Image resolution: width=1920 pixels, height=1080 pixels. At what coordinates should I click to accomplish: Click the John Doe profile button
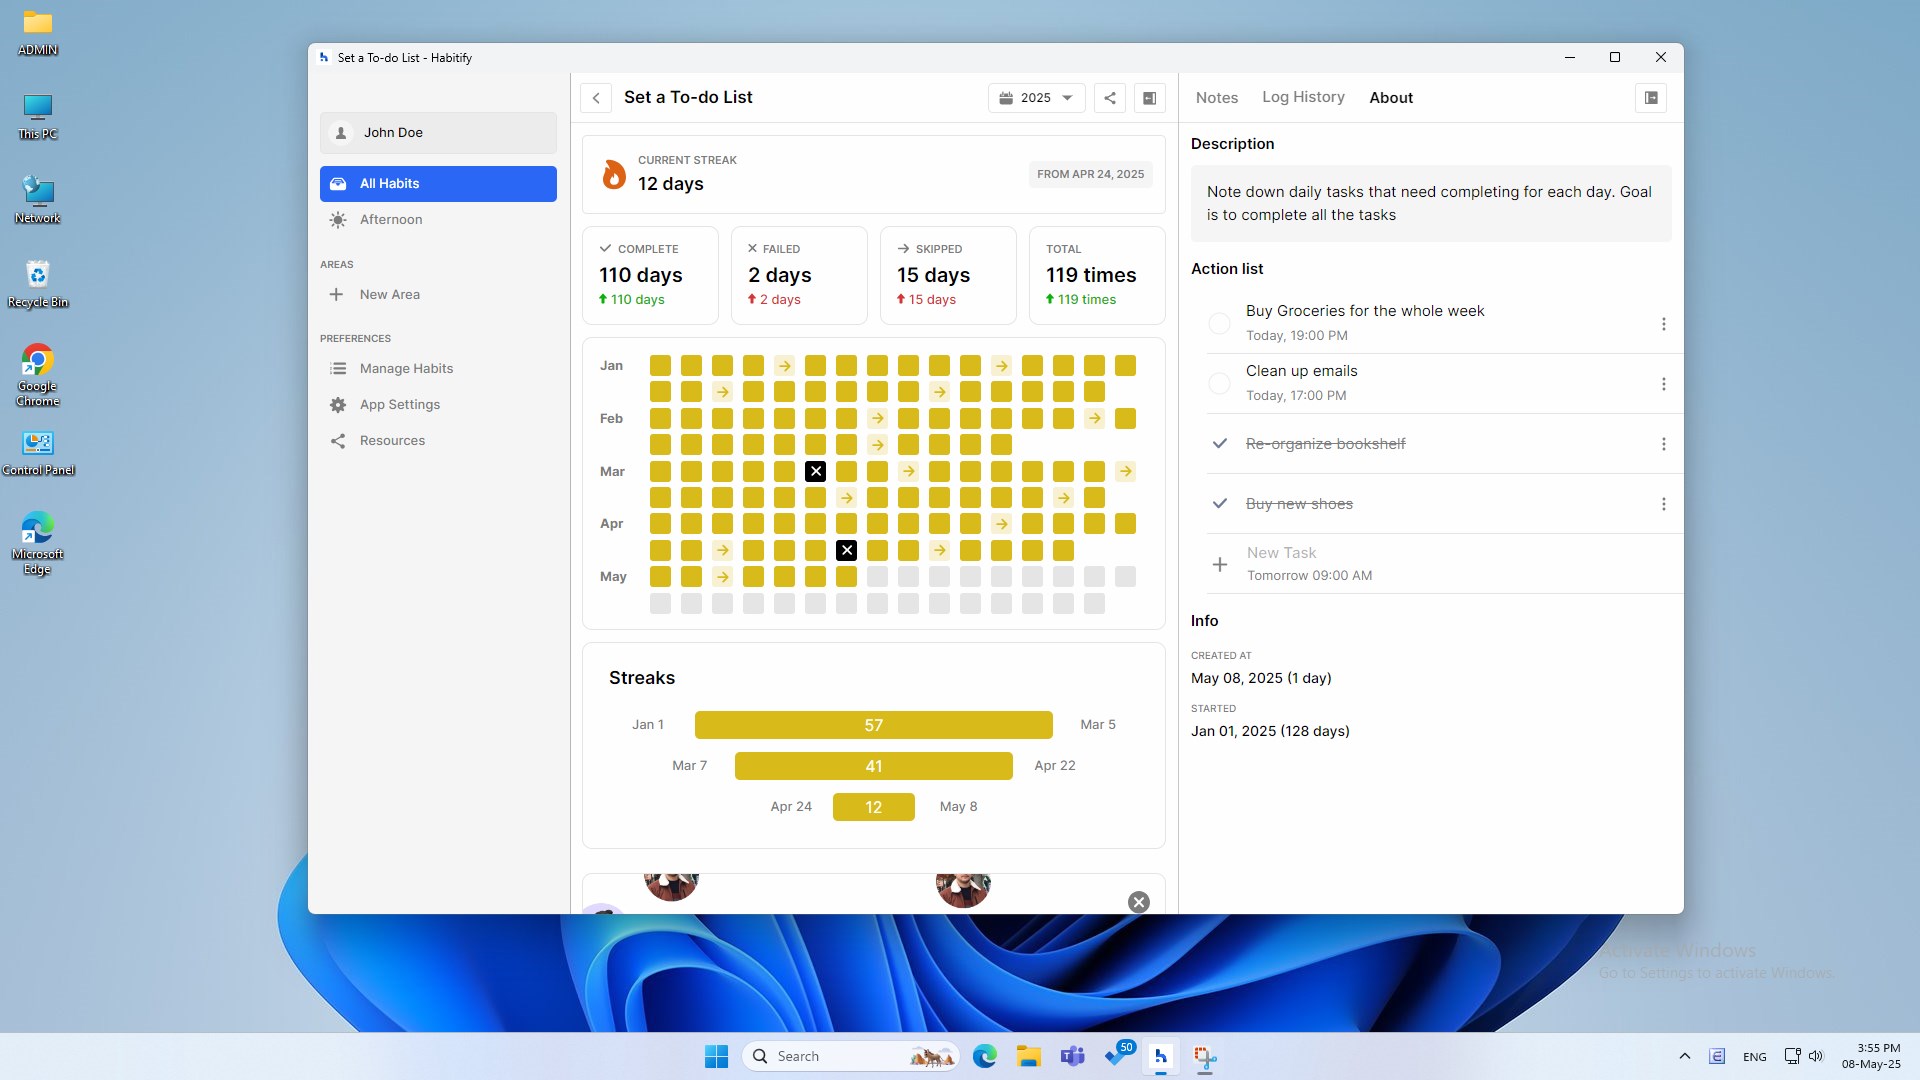point(438,133)
